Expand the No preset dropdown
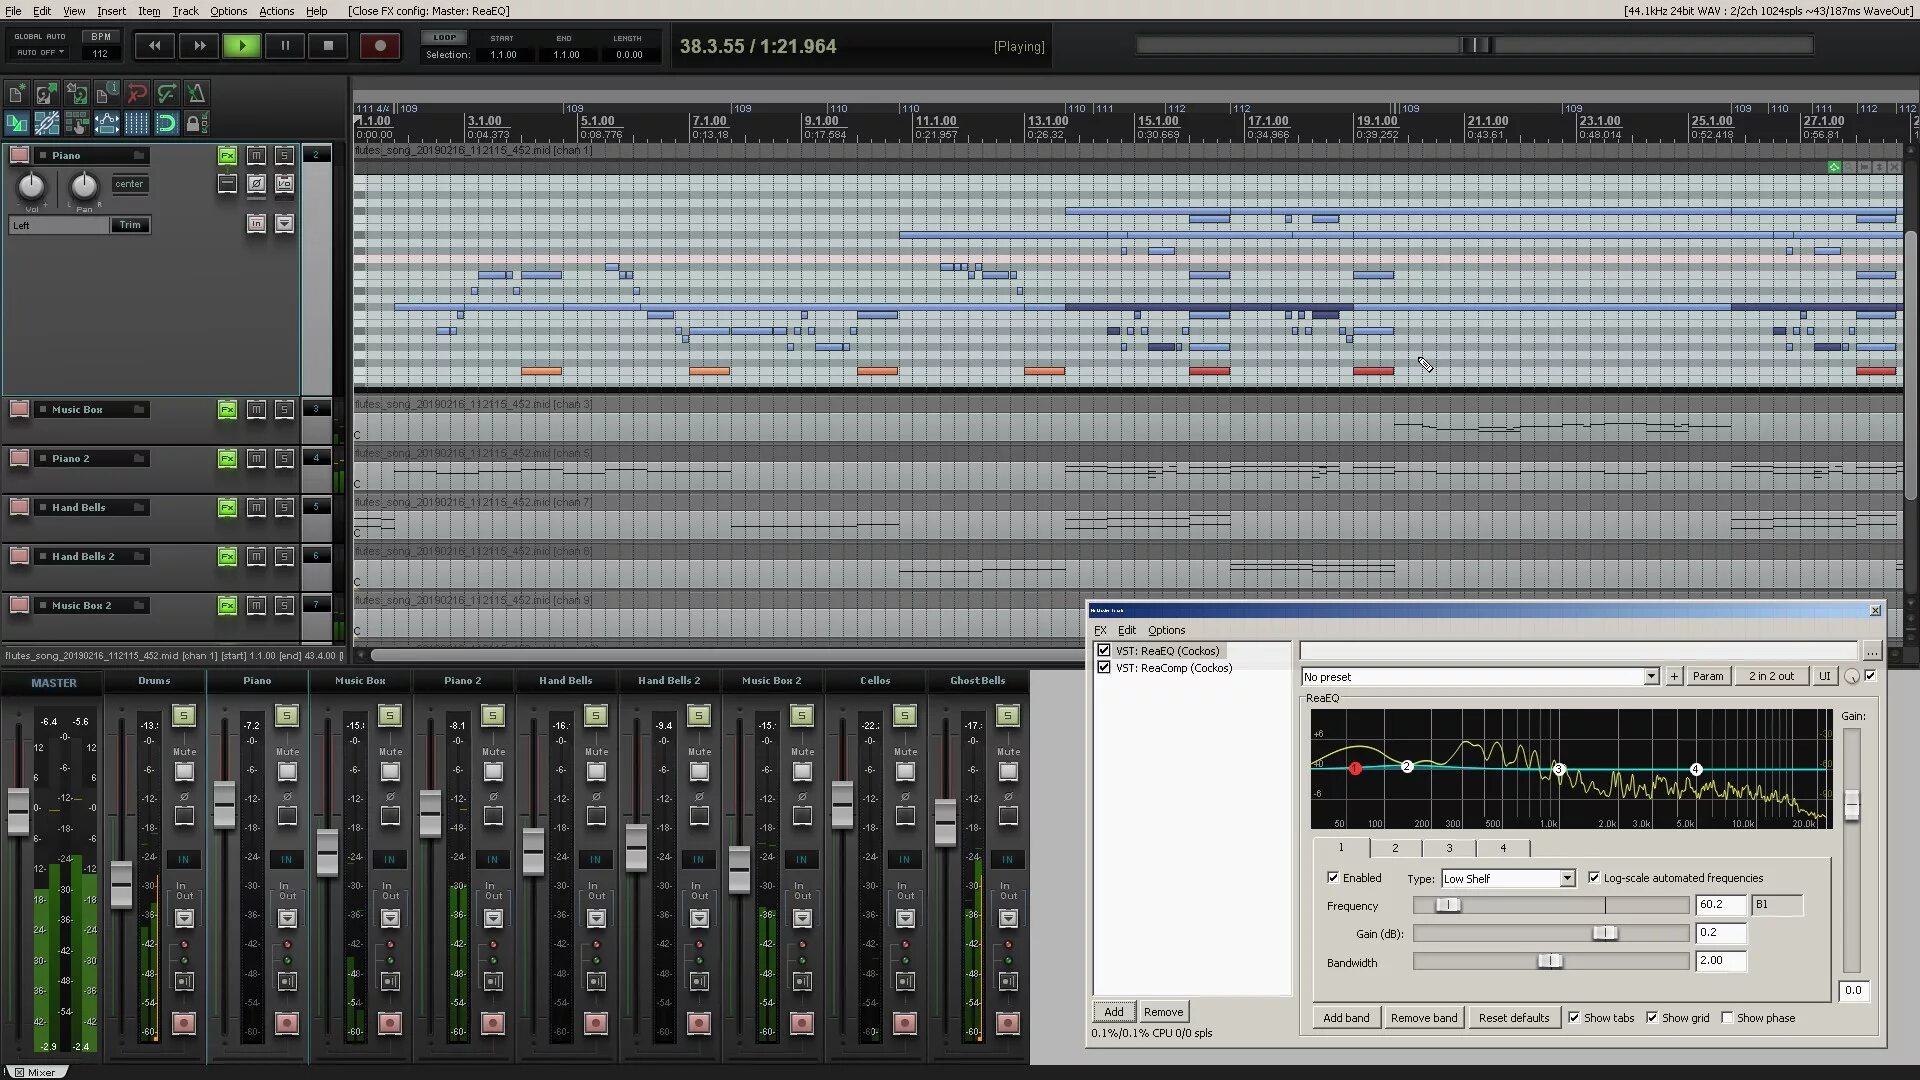 pos(1650,677)
